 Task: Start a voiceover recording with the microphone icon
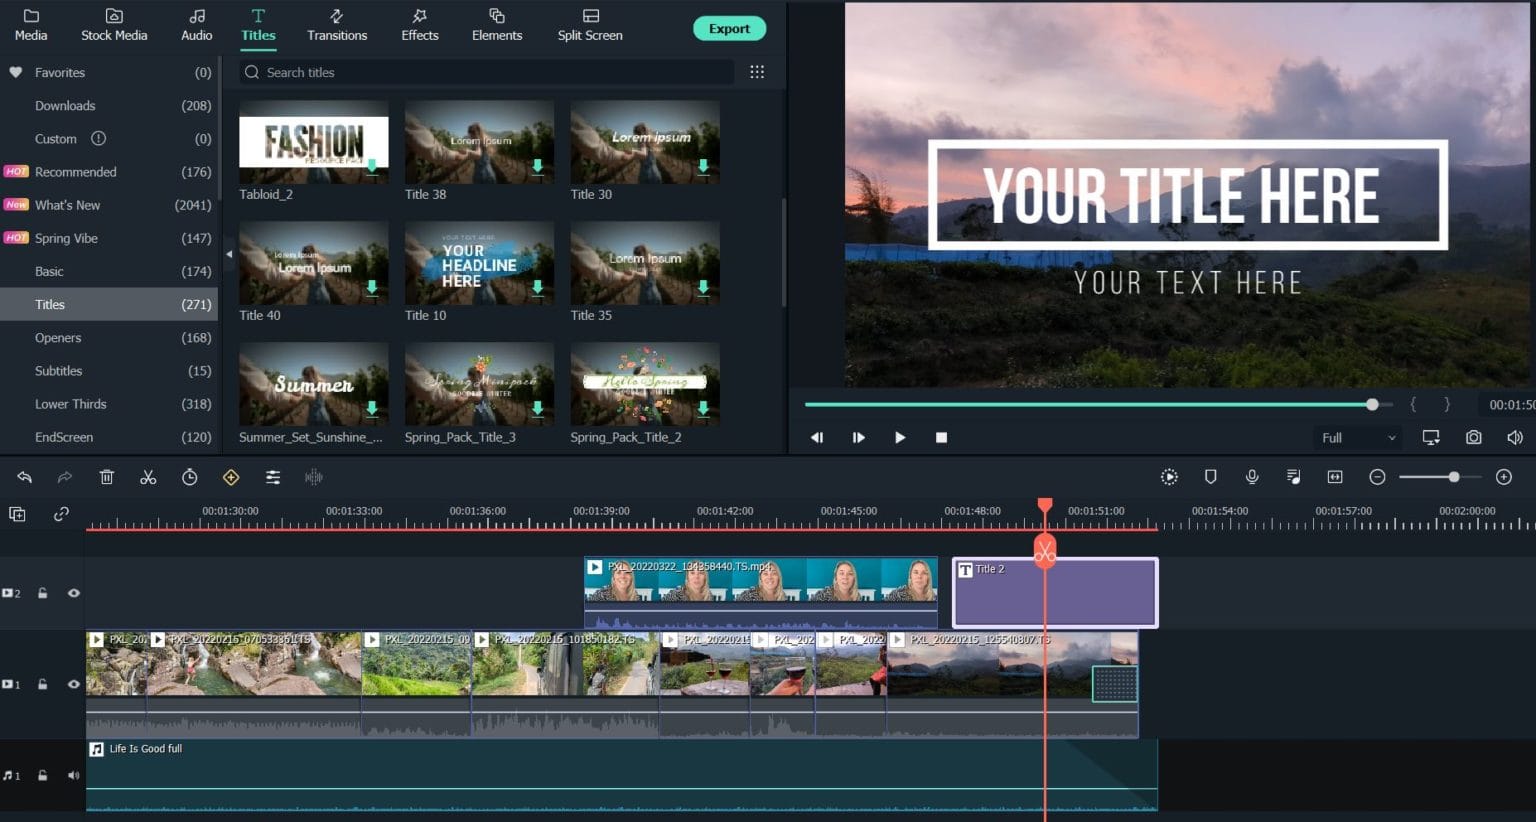[x=1252, y=477]
